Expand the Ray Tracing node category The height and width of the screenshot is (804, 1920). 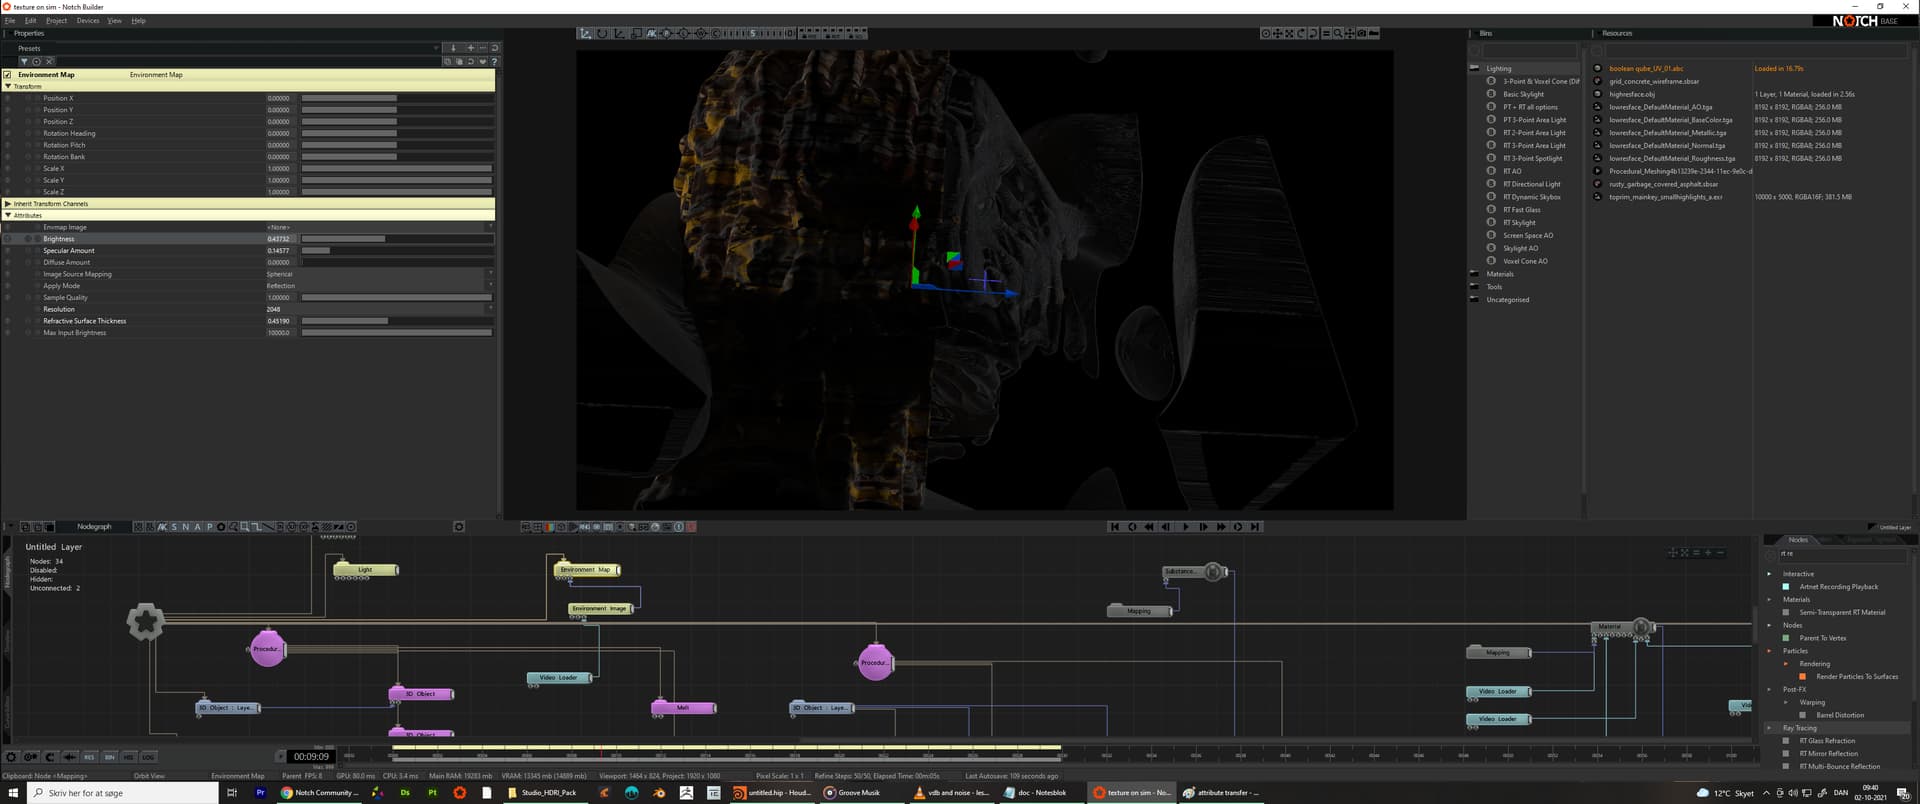click(1770, 728)
